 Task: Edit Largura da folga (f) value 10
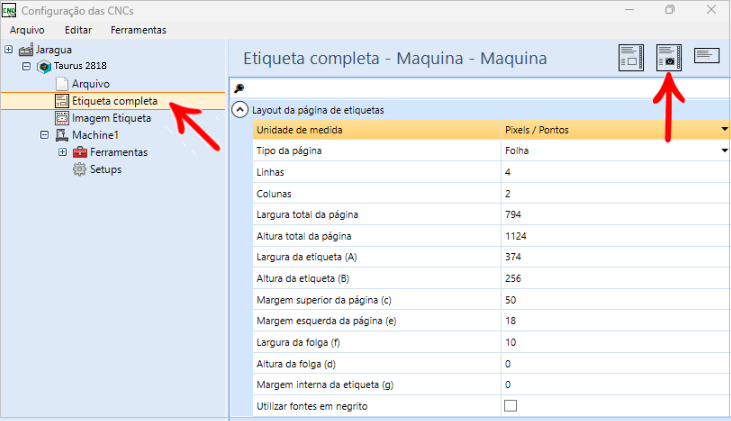615,342
